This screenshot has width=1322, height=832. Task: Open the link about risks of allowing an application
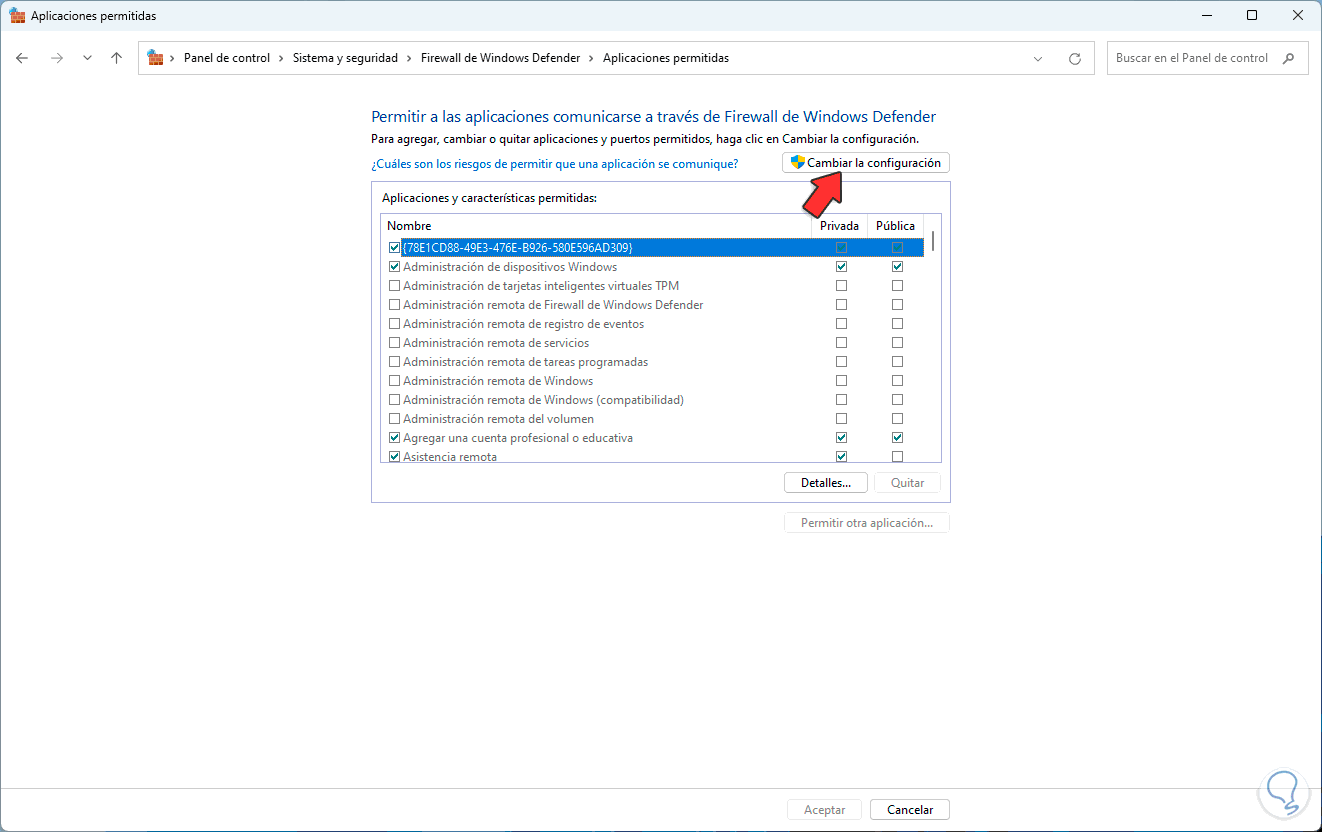[x=555, y=163]
